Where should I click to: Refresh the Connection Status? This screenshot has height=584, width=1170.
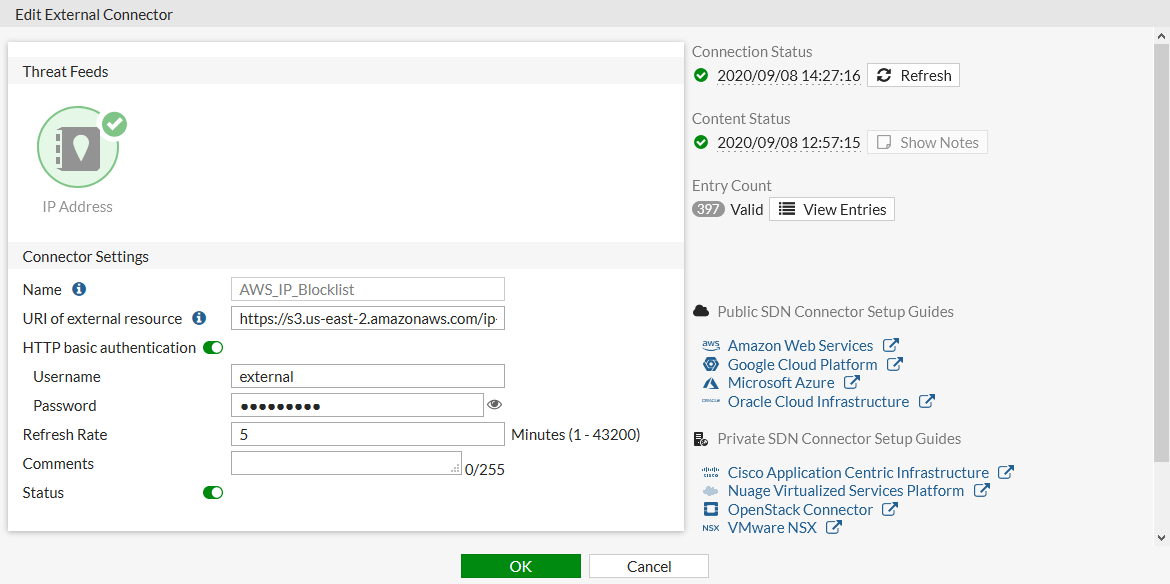[x=912, y=75]
